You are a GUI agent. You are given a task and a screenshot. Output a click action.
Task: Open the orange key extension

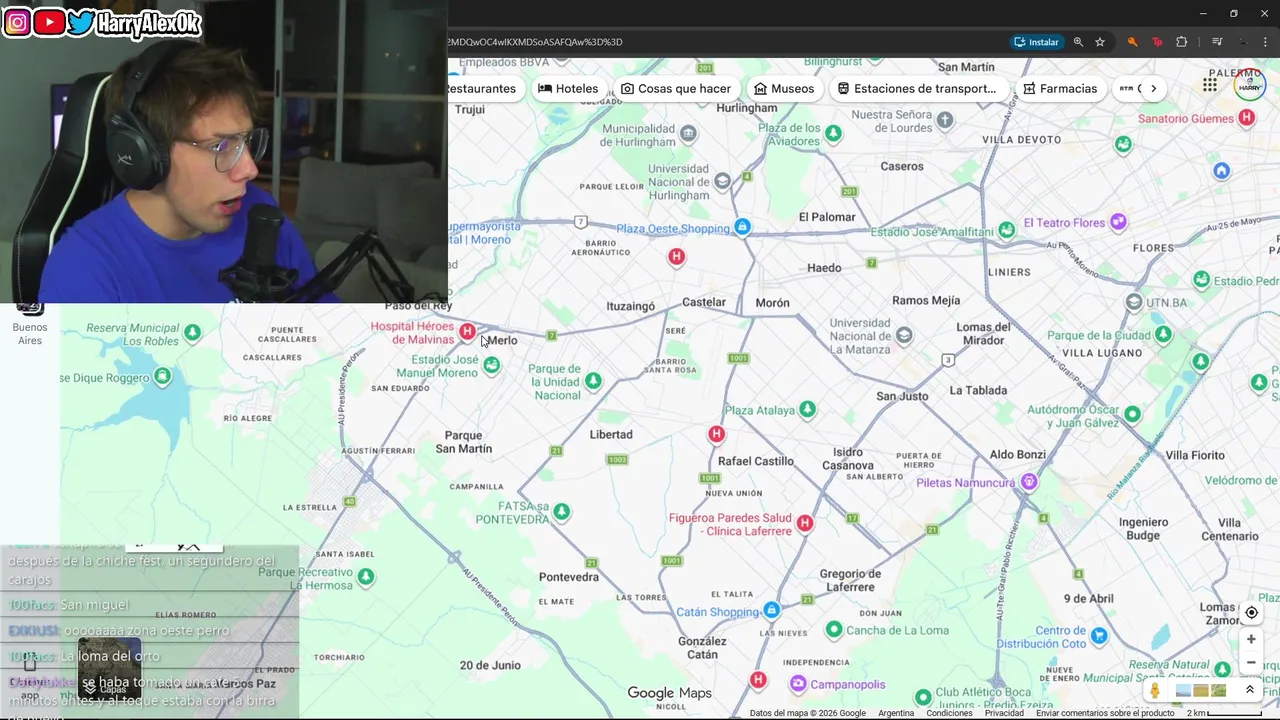[1132, 42]
